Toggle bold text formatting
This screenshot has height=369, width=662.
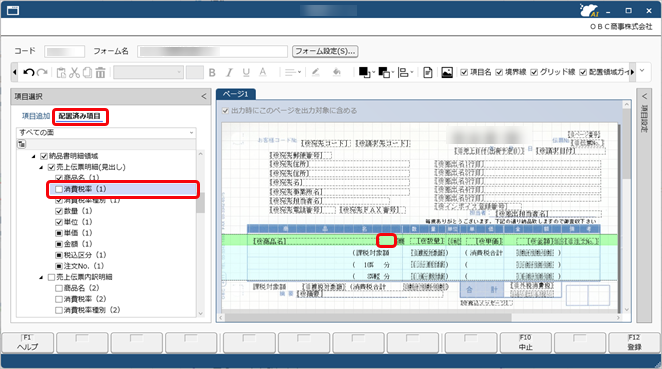pos(212,73)
